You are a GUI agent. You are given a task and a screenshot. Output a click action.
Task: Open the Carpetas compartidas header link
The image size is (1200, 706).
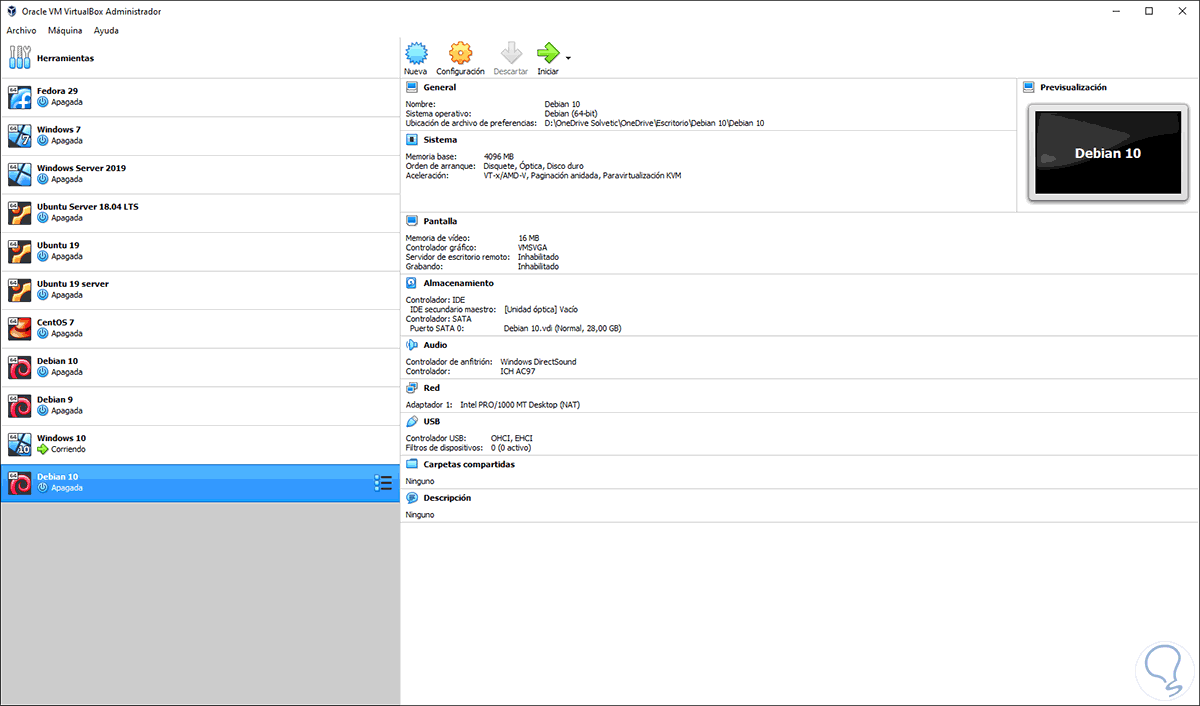click(469, 464)
